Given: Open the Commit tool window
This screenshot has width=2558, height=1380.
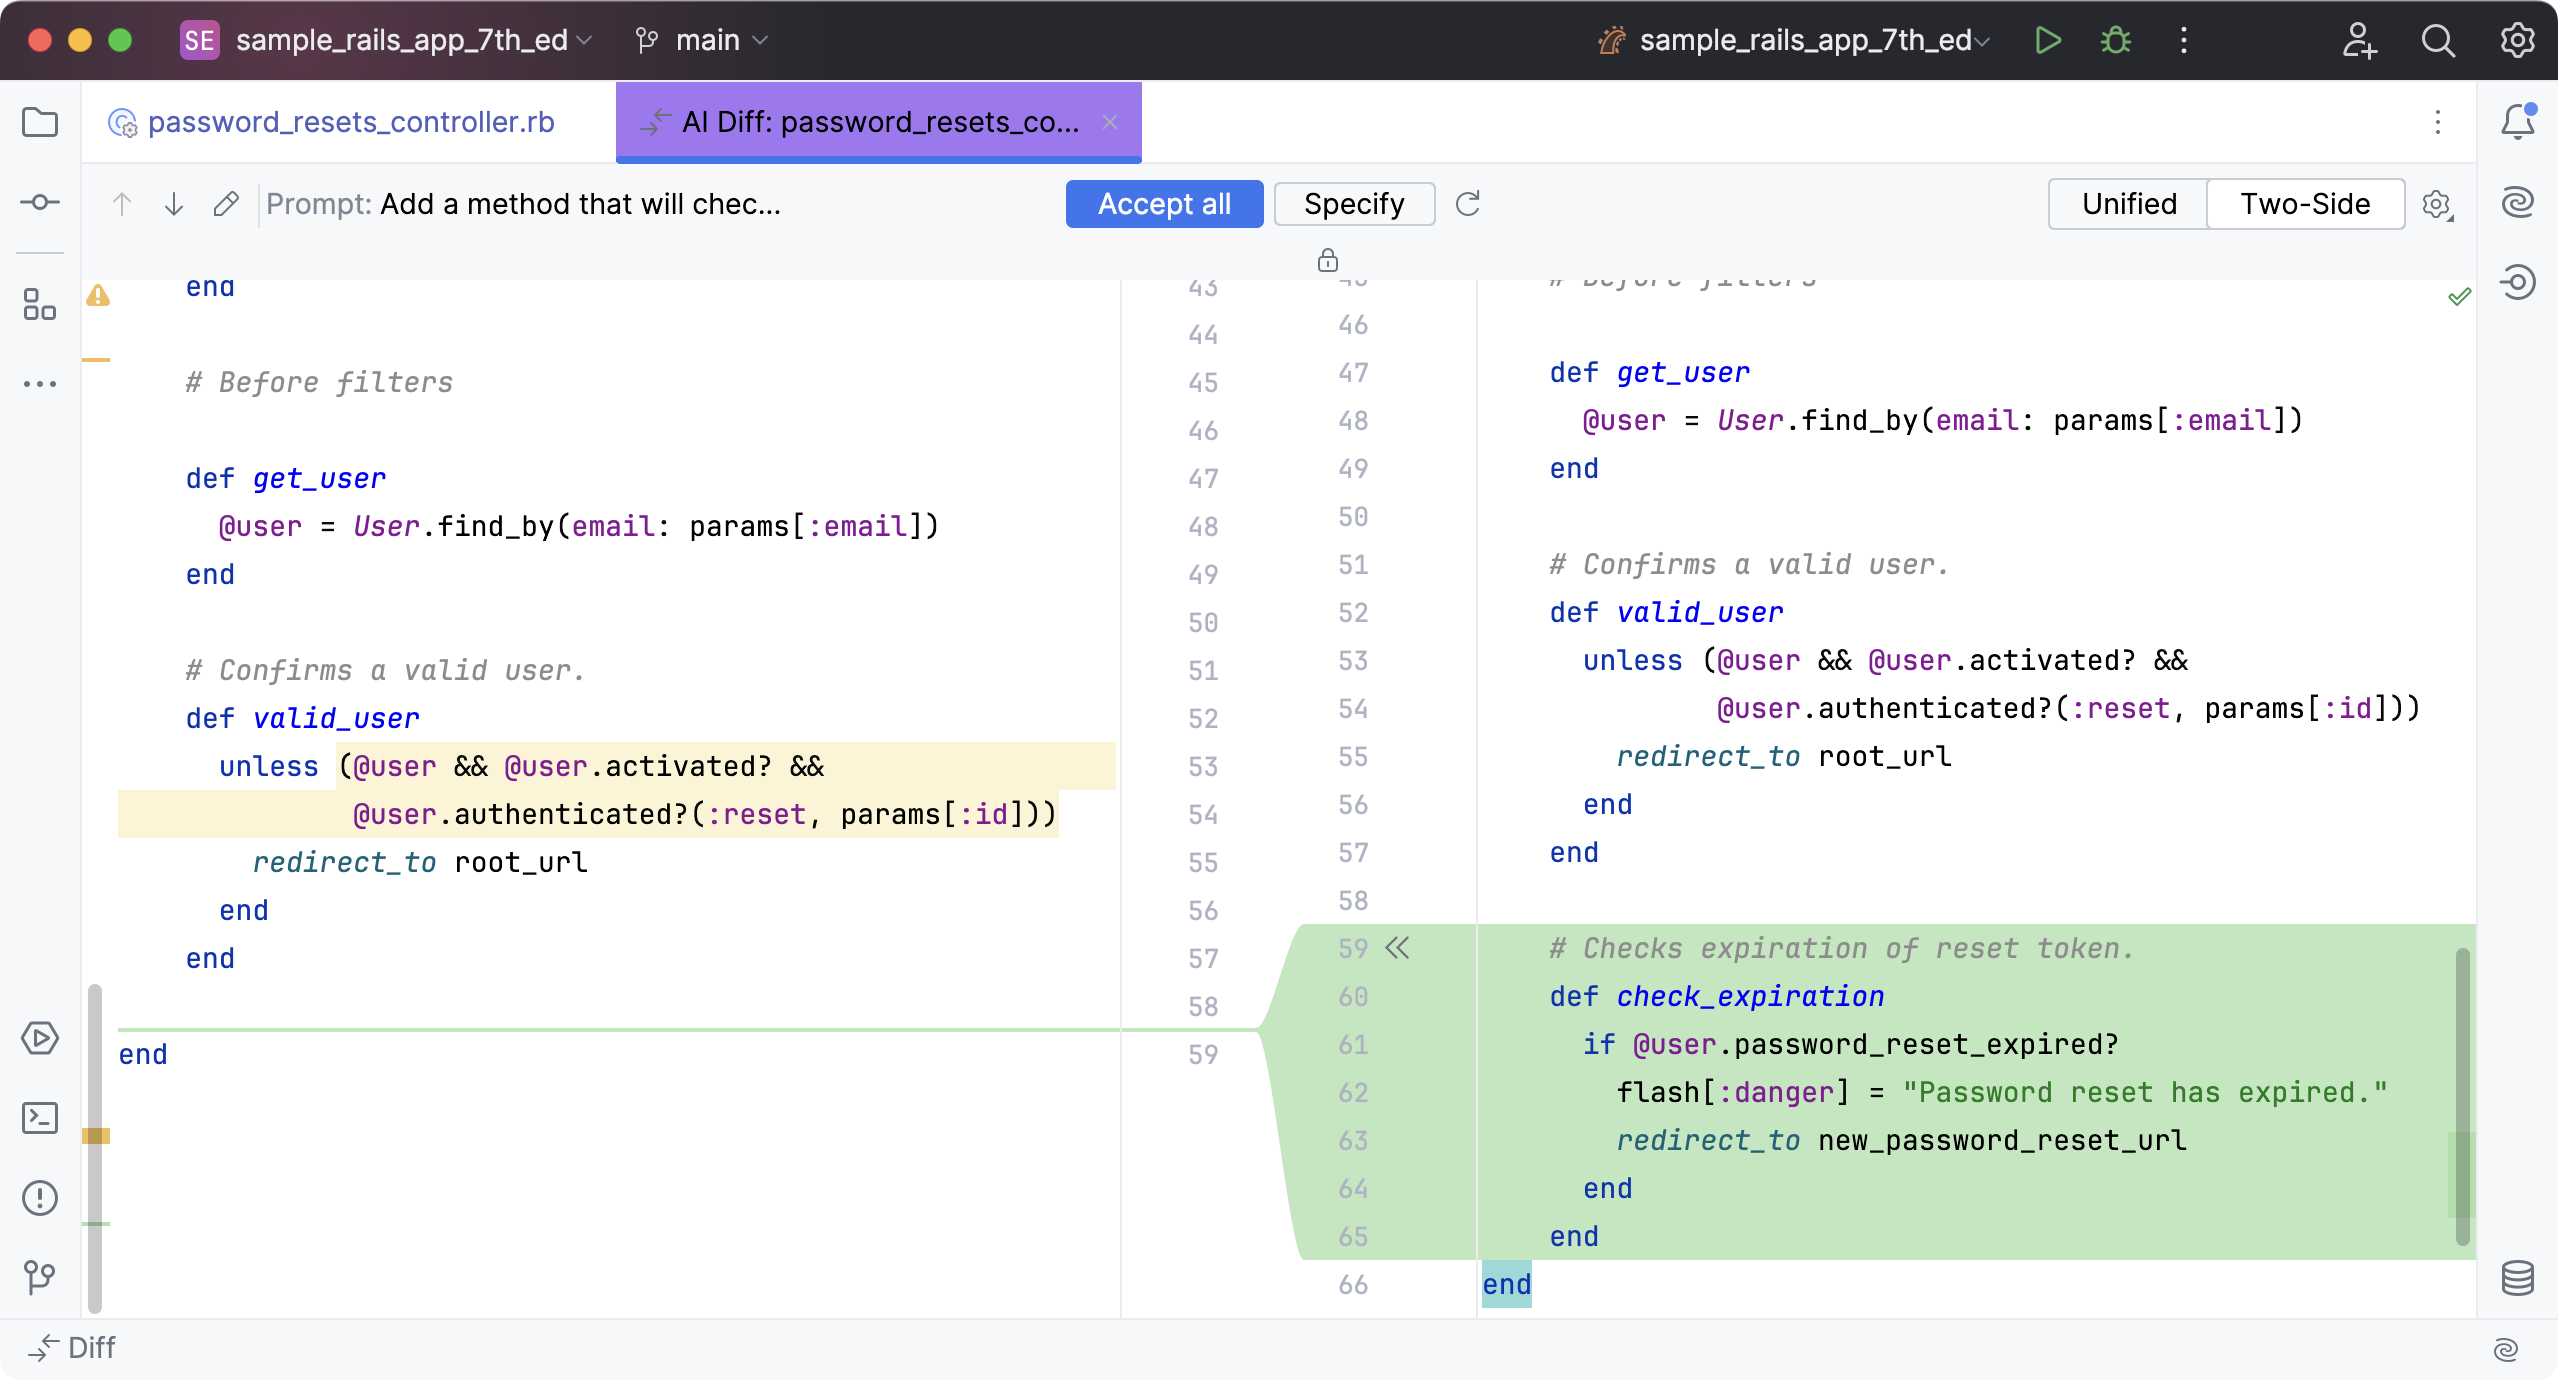Looking at the screenshot, I should pyautogui.click(x=40, y=202).
